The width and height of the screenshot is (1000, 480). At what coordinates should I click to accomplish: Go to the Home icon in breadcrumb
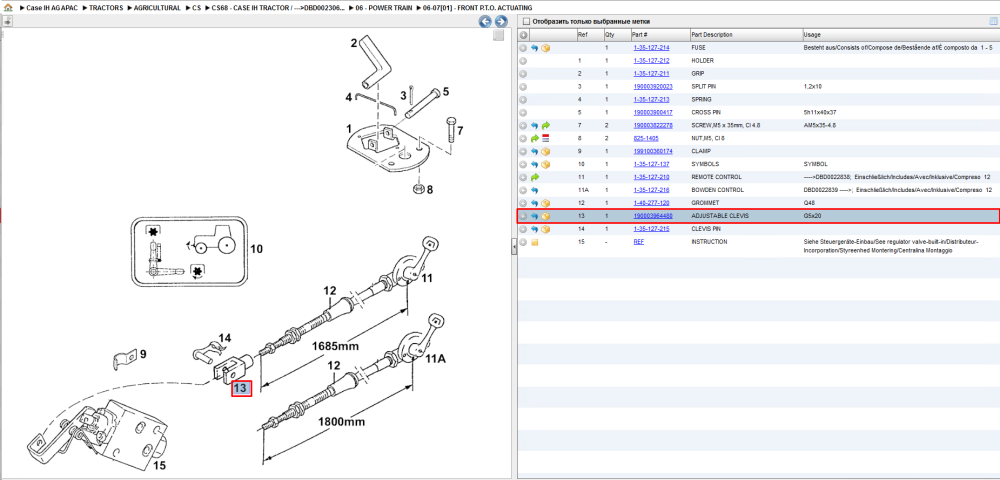[8, 8]
